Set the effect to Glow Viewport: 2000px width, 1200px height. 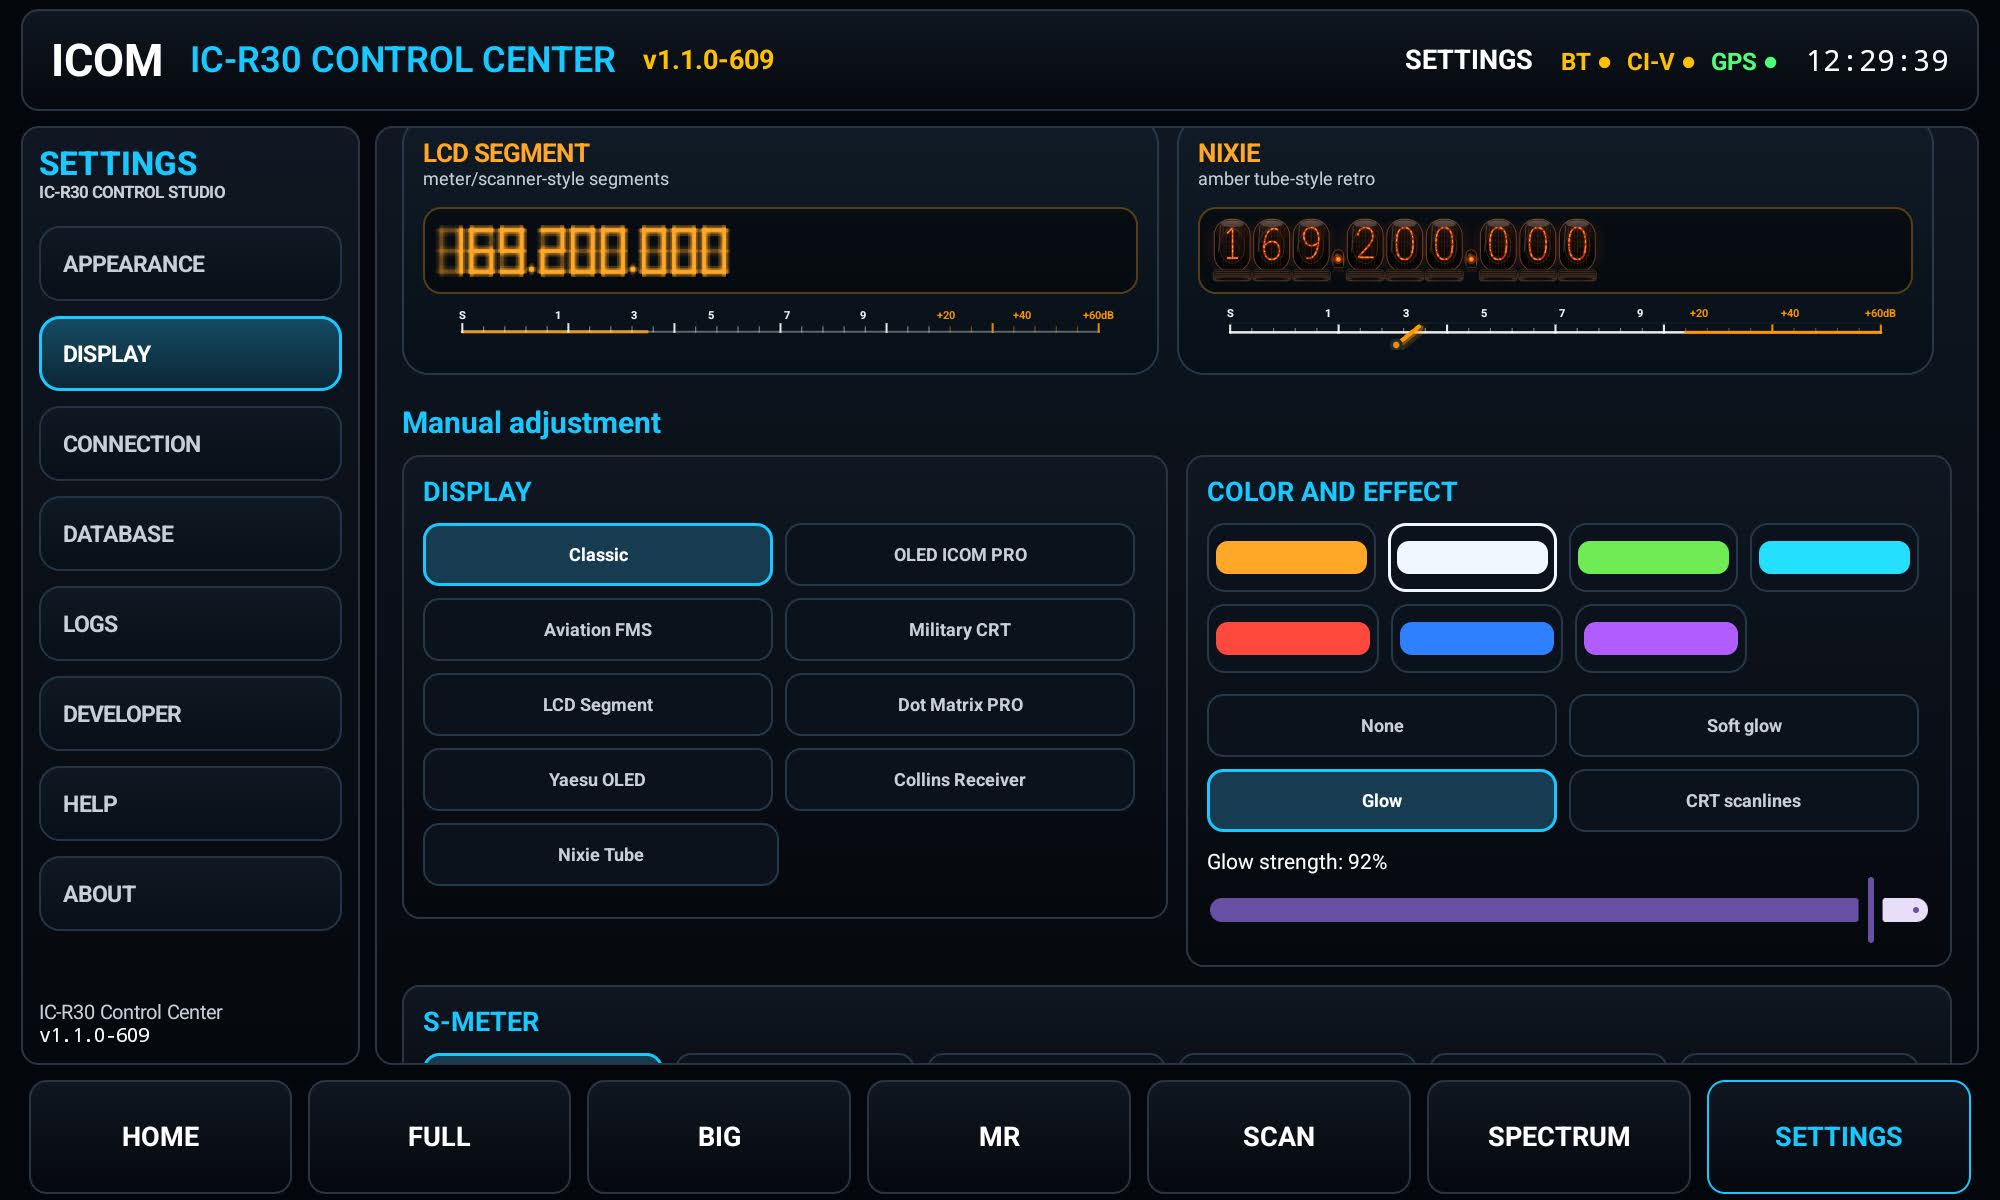1382,801
